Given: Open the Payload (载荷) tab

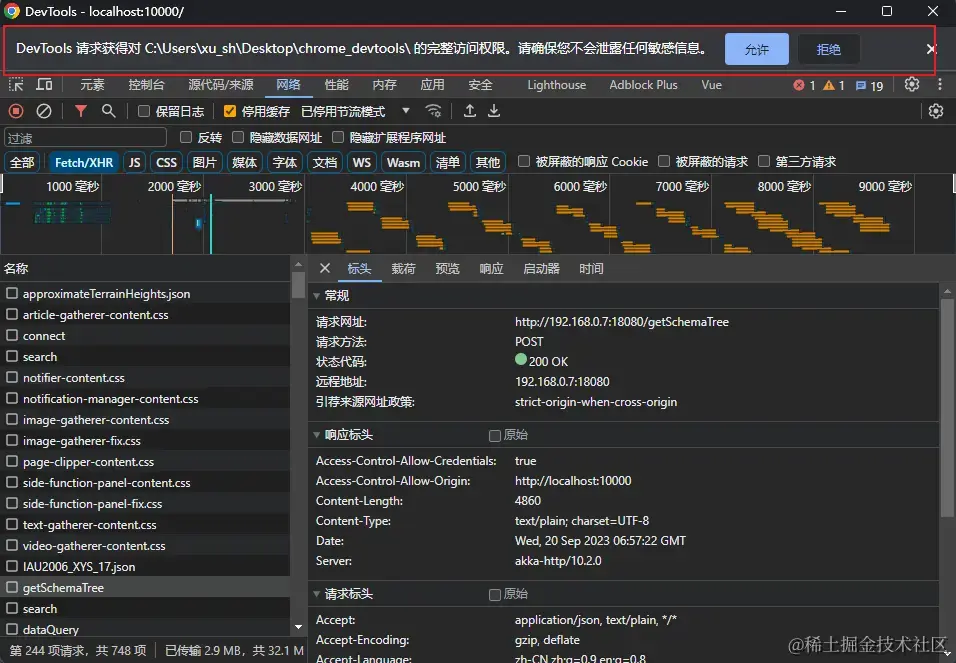Looking at the screenshot, I should 403,268.
